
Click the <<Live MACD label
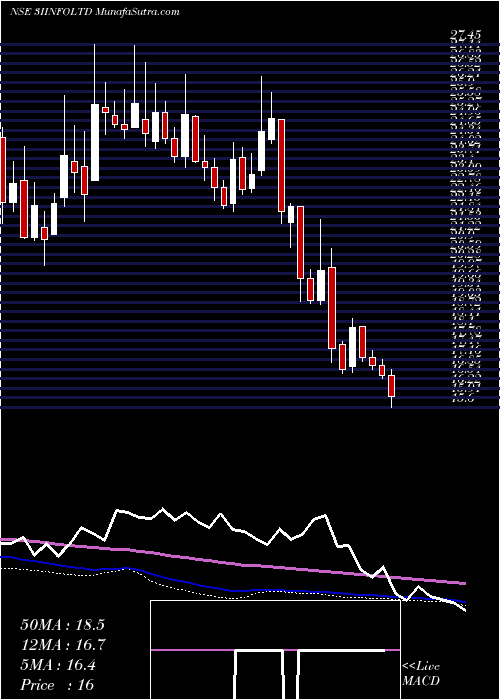pyautogui.click(x=421, y=674)
